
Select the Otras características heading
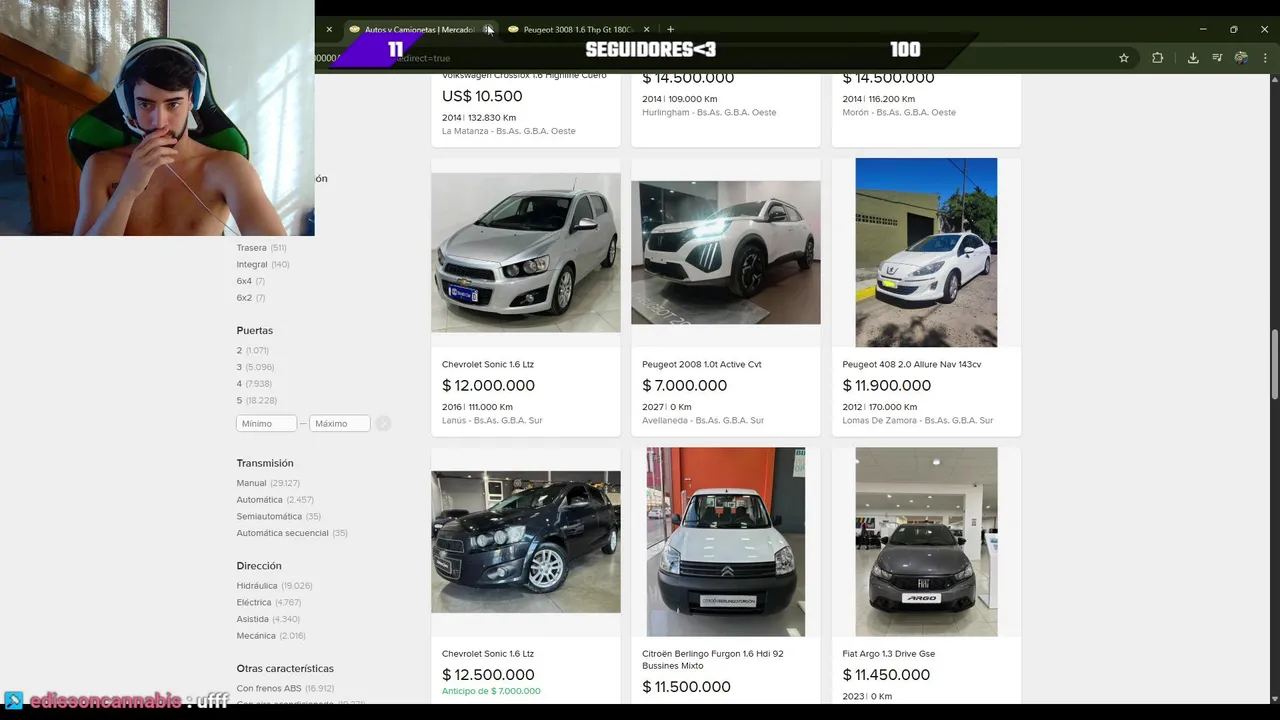click(285, 668)
